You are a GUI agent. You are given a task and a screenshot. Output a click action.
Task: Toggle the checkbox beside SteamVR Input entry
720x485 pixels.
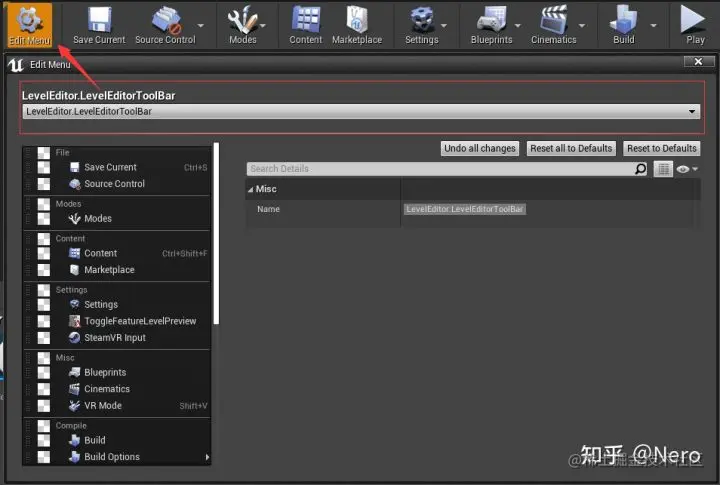(x=44, y=338)
